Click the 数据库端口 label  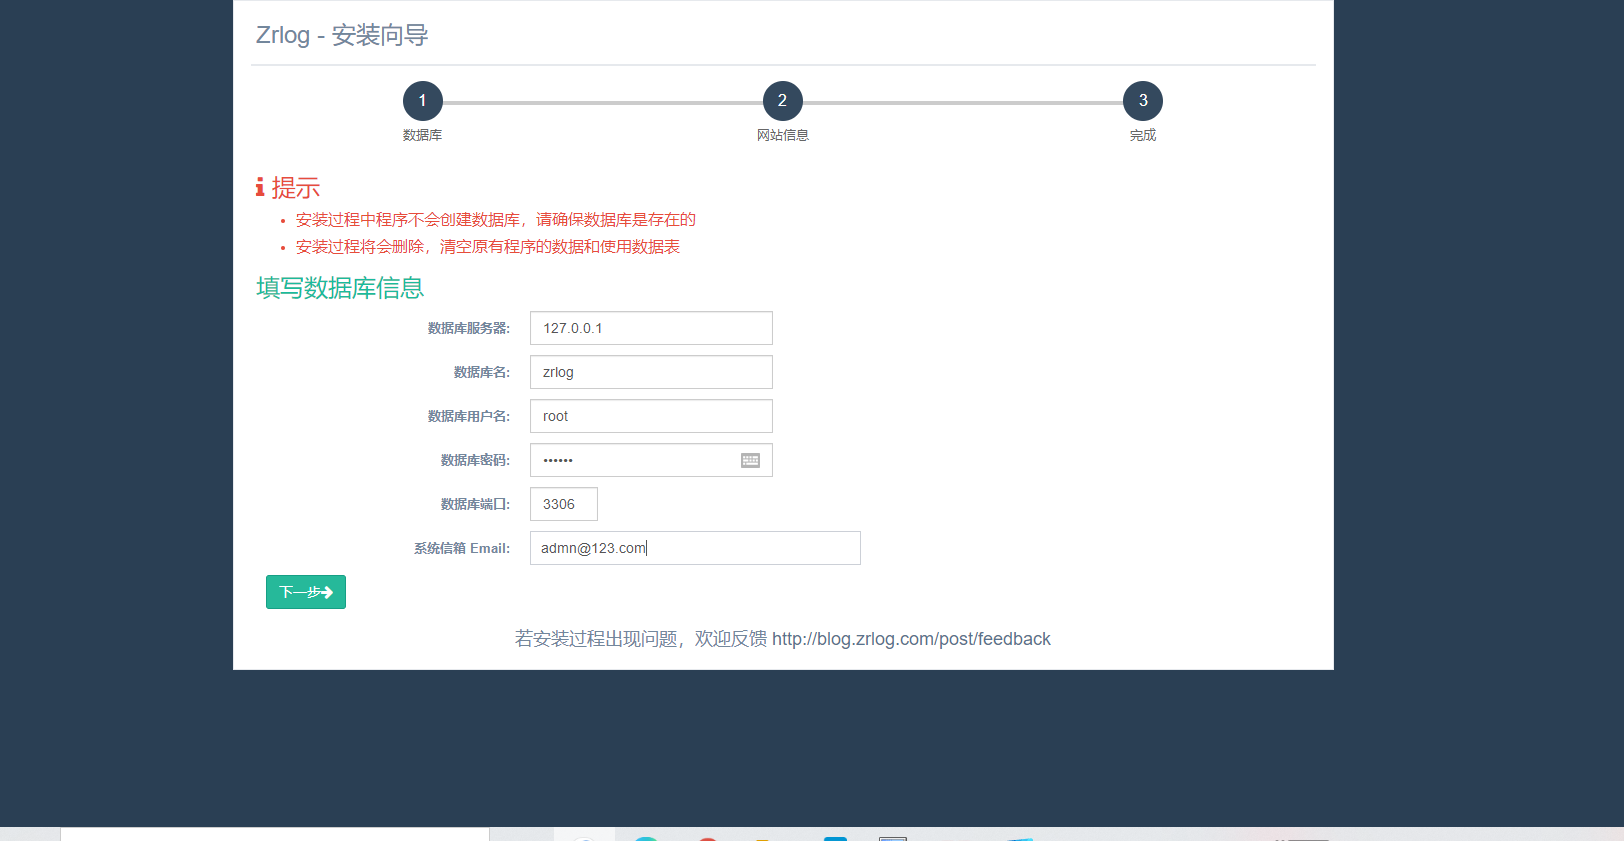coord(476,504)
